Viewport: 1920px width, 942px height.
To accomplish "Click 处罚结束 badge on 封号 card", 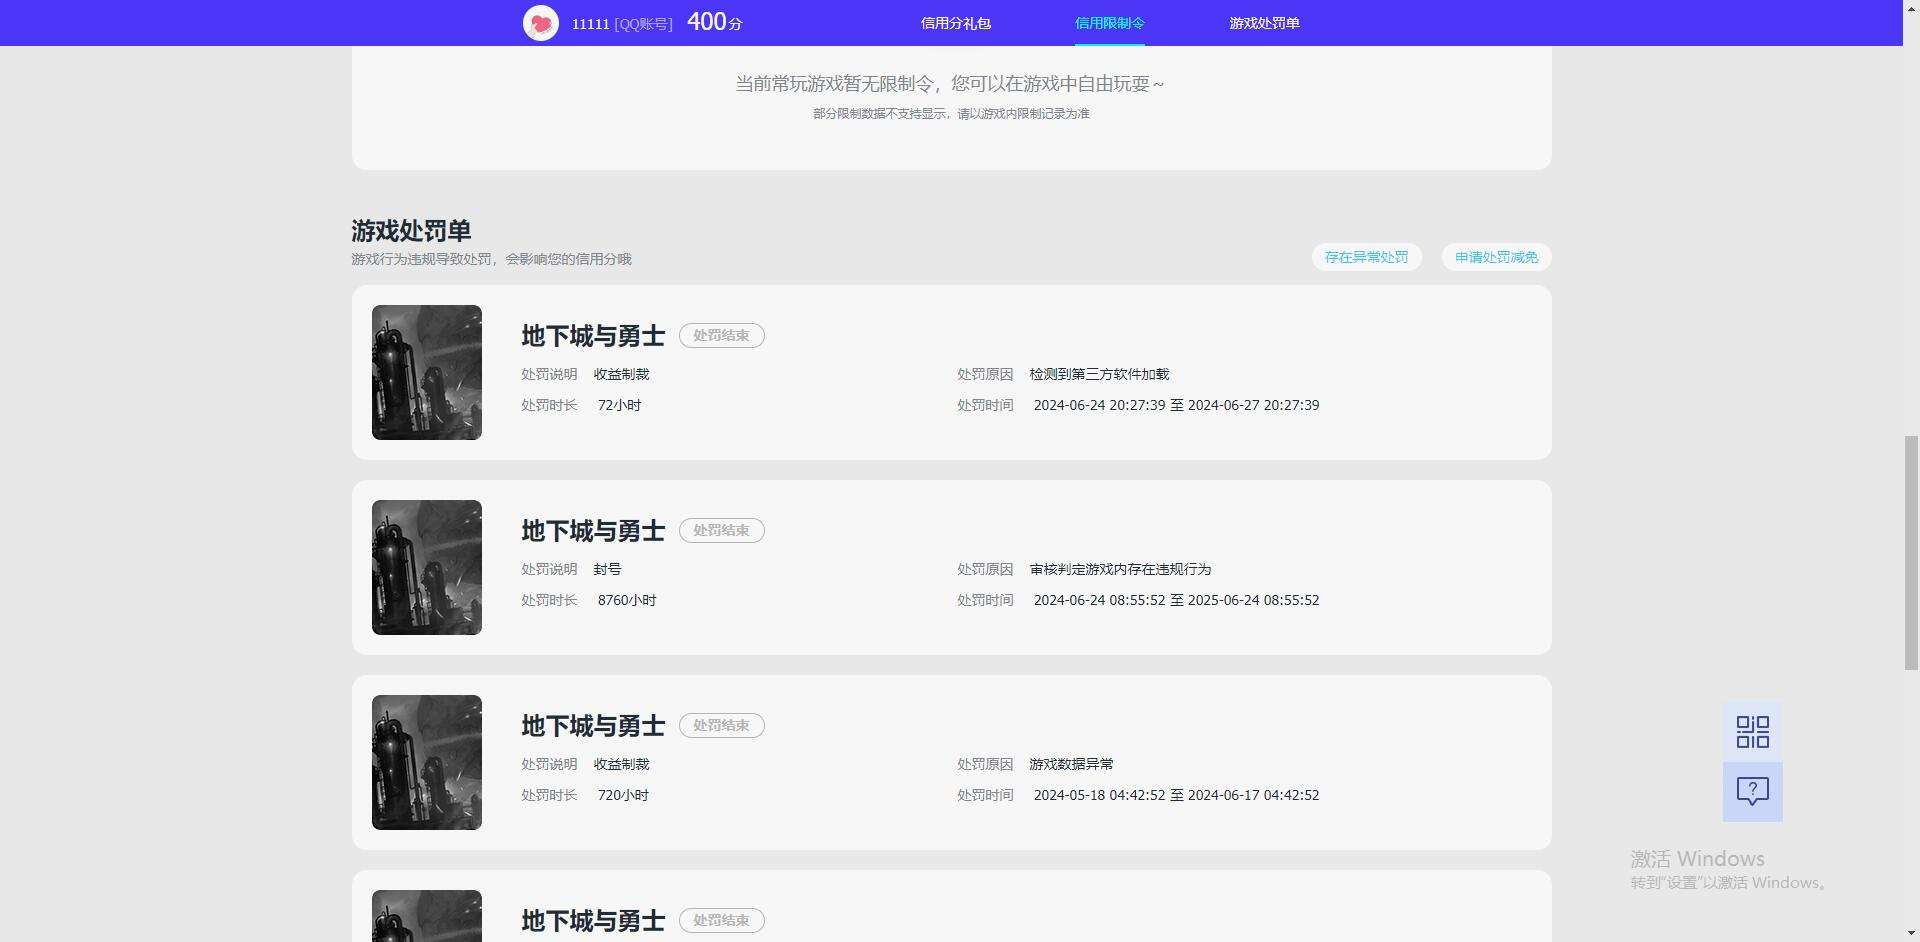I will pos(722,531).
